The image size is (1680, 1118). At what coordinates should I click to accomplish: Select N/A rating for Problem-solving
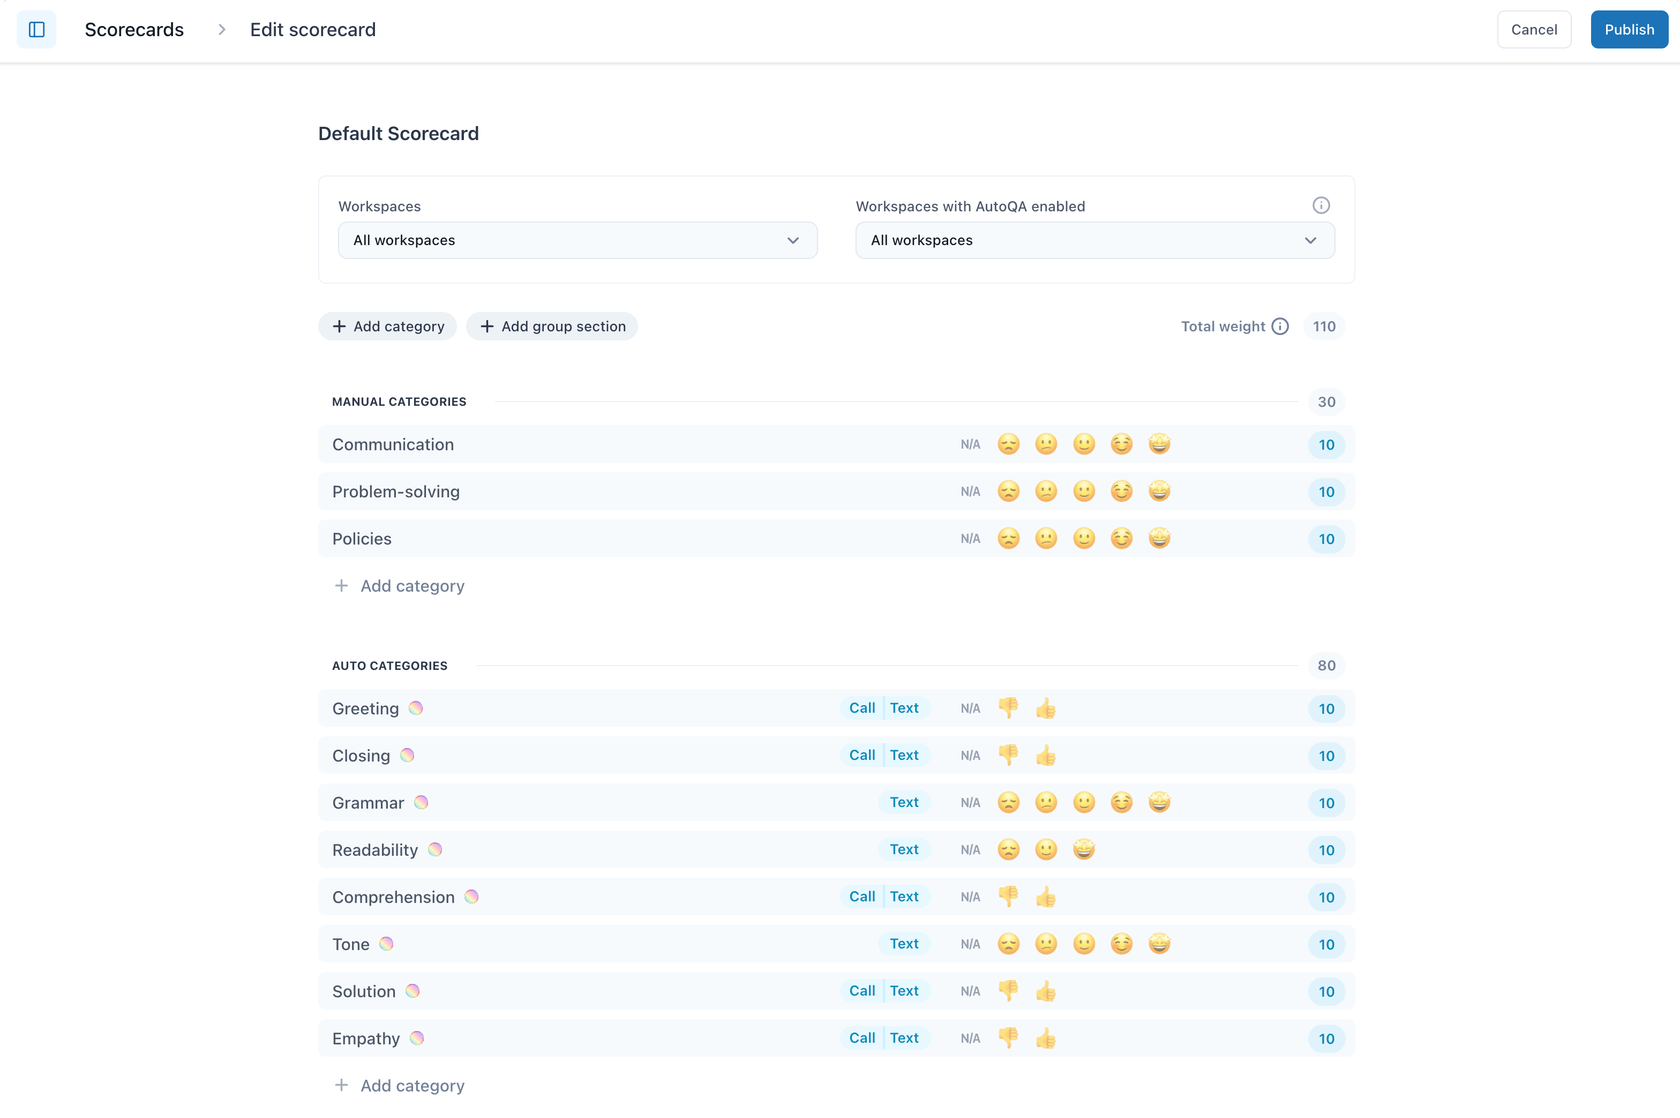click(970, 492)
